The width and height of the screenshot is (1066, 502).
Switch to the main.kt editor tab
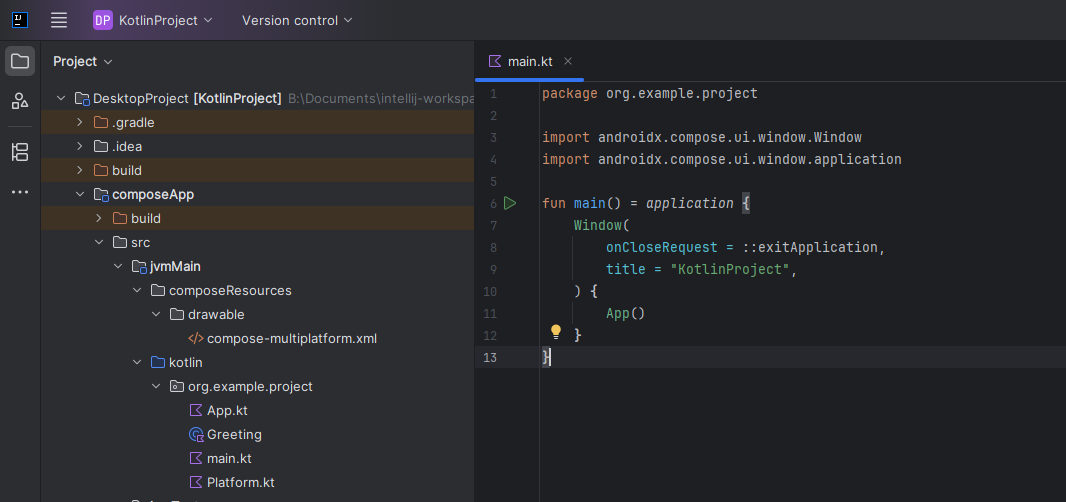click(530, 61)
